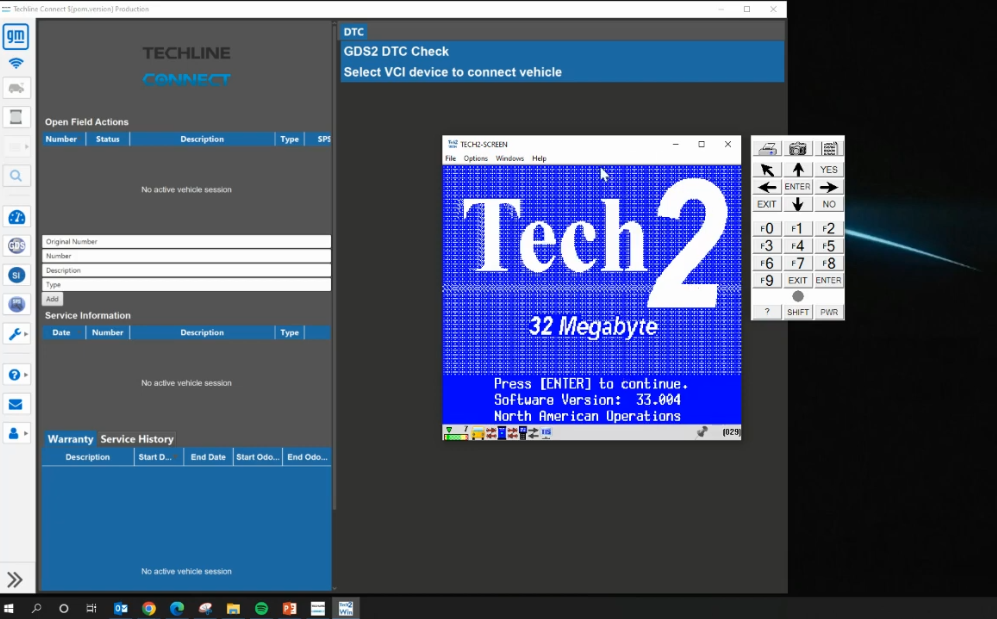Image resolution: width=997 pixels, height=619 pixels.
Task: Open the magnifier search icon in sidebar
Action: tap(16, 176)
